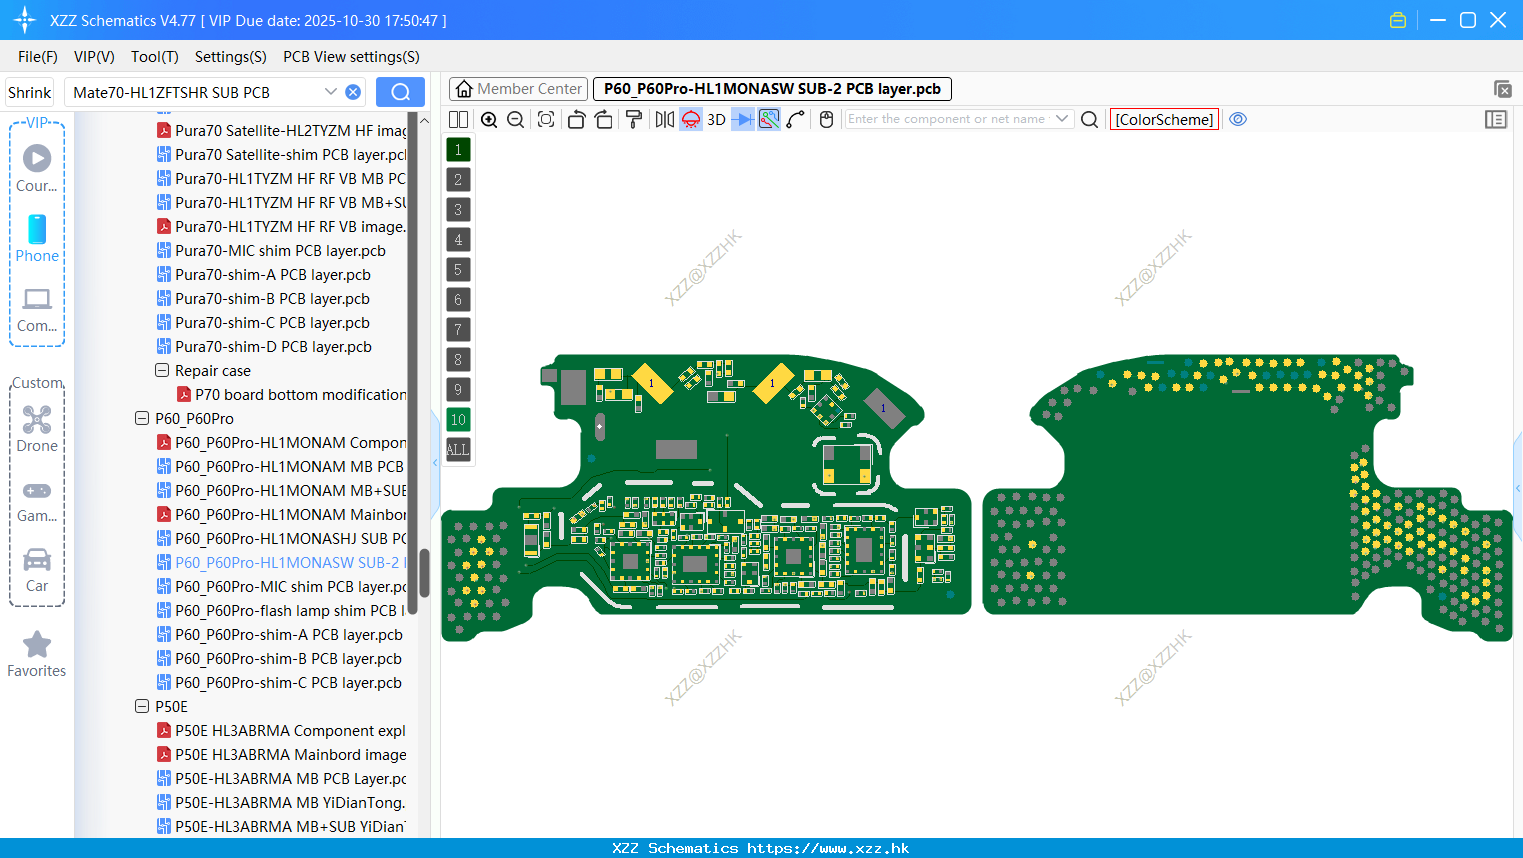Rotate board counterclockwise
This screenshot has height=858, width=1523.
576,119
